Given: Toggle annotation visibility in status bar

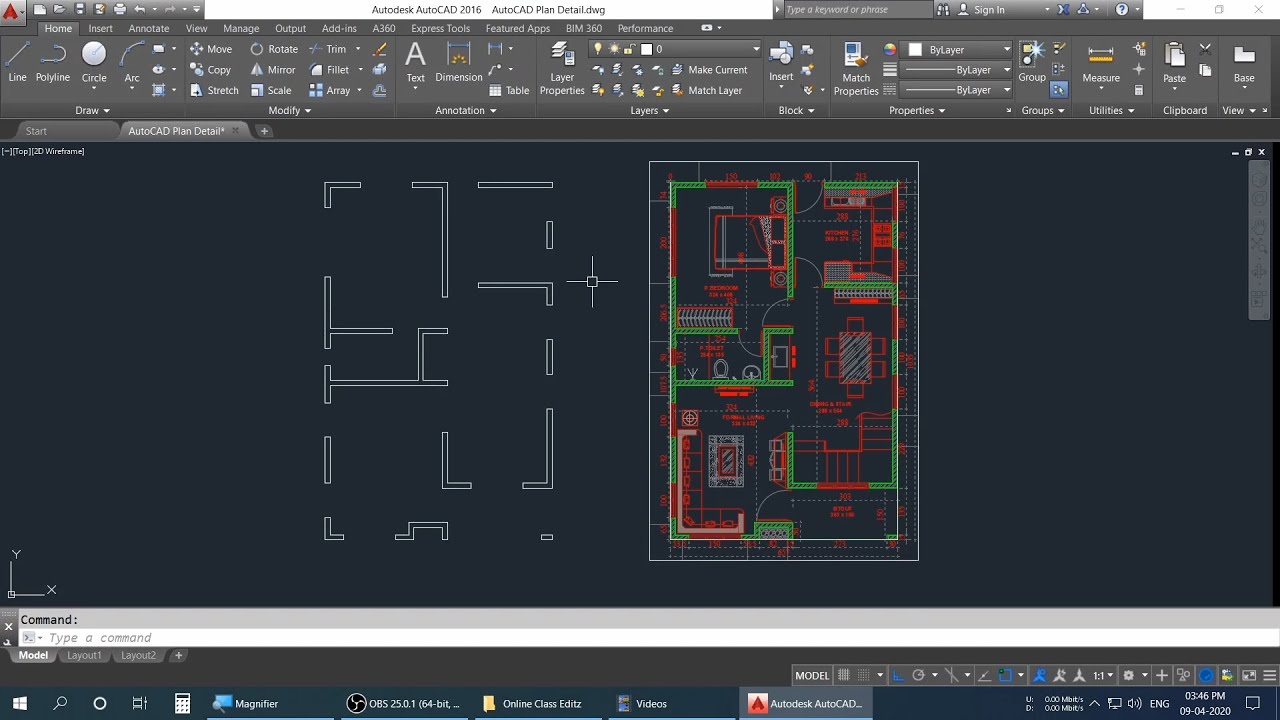Looking at the screenshot, I should point(1040,675).
